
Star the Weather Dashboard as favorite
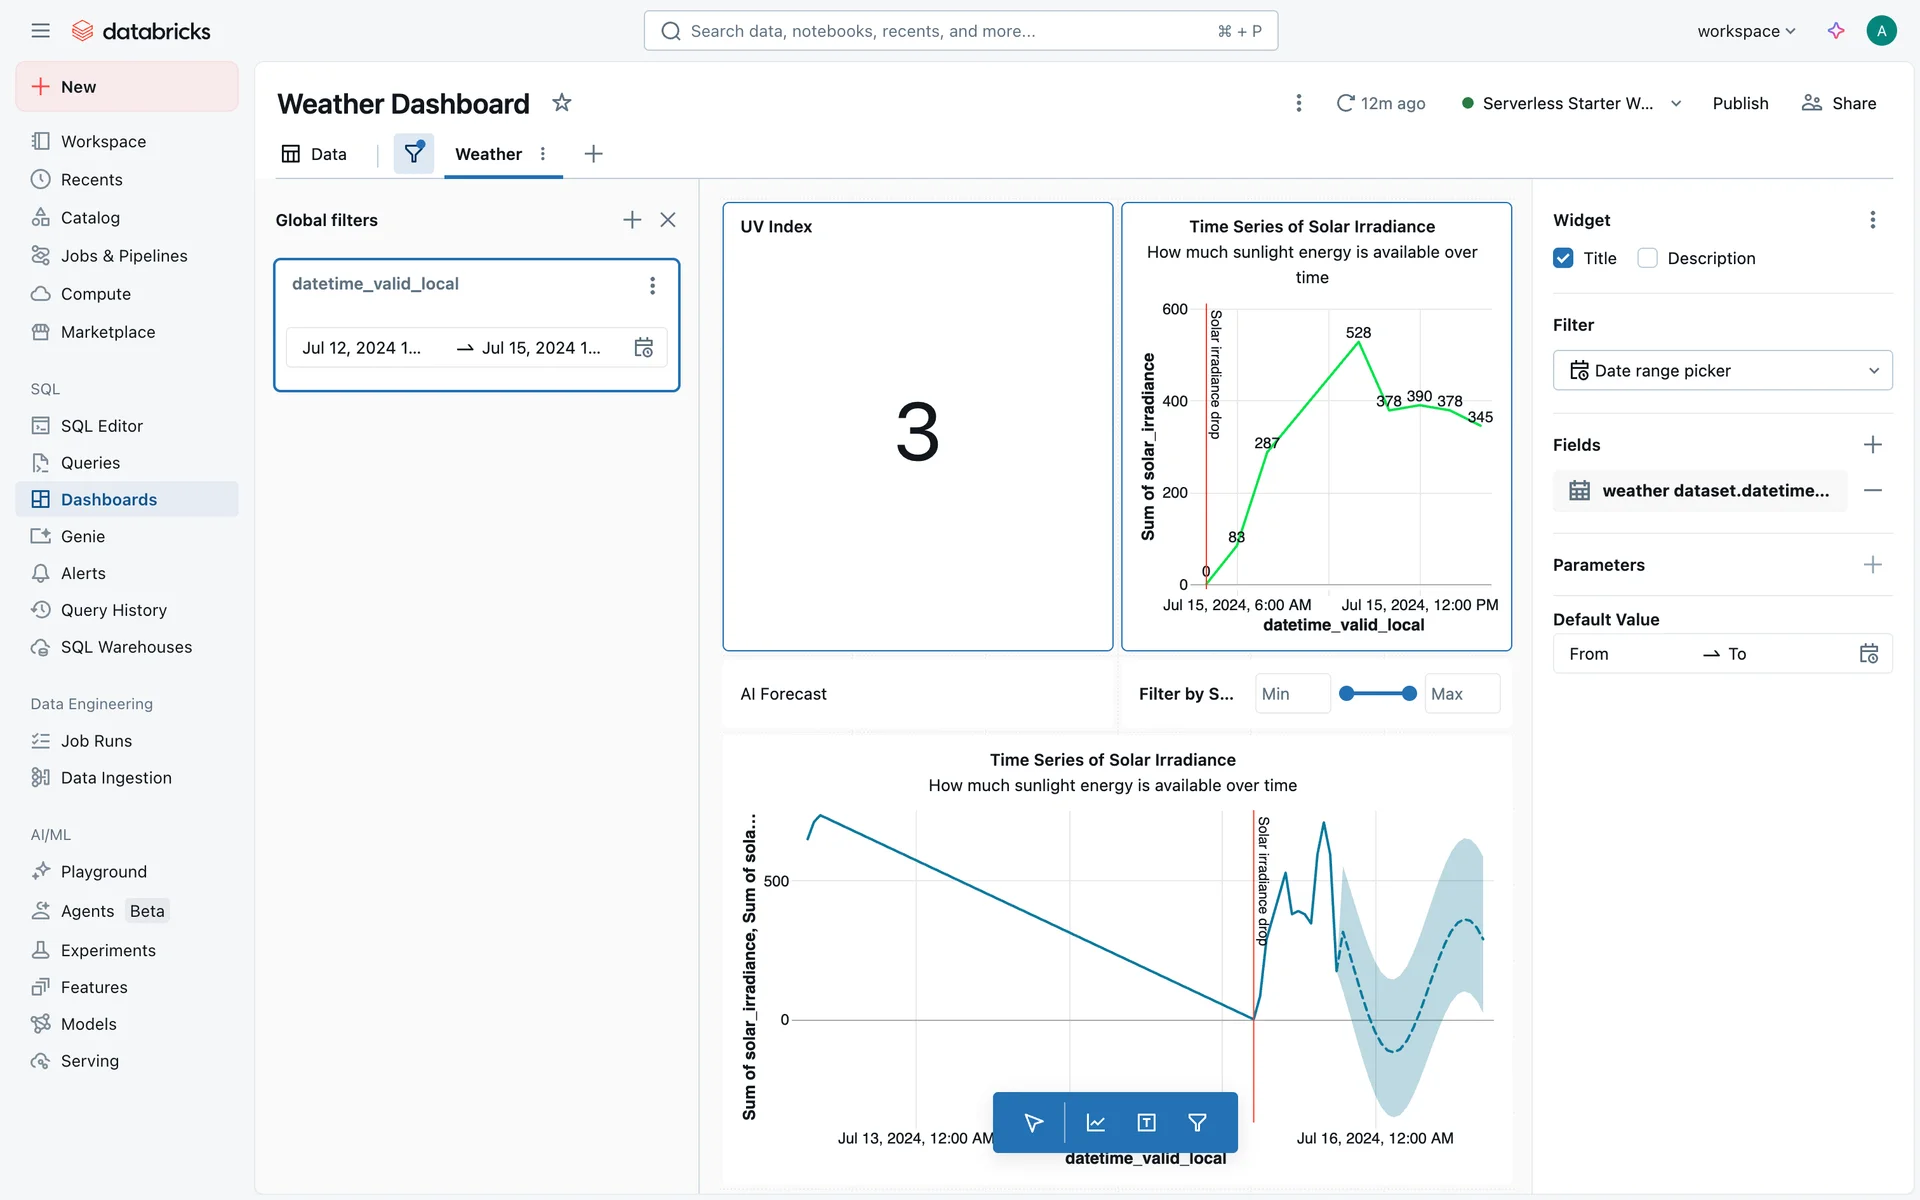coord(562,103)
